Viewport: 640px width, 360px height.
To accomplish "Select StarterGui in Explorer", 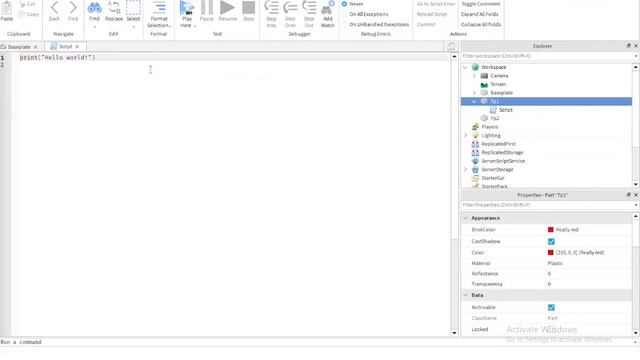I will coord(493,178).
